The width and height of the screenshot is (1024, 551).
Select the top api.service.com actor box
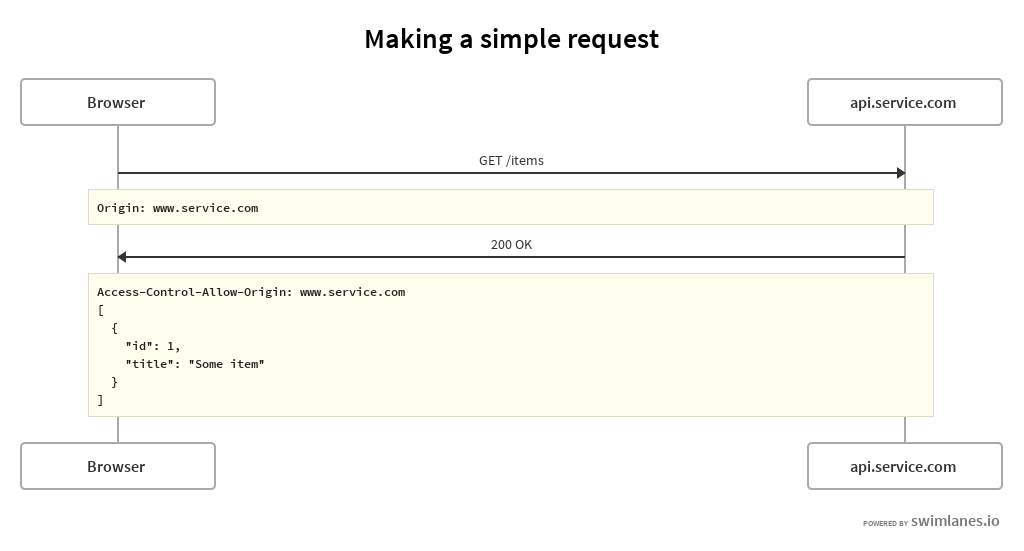(904, 102)
